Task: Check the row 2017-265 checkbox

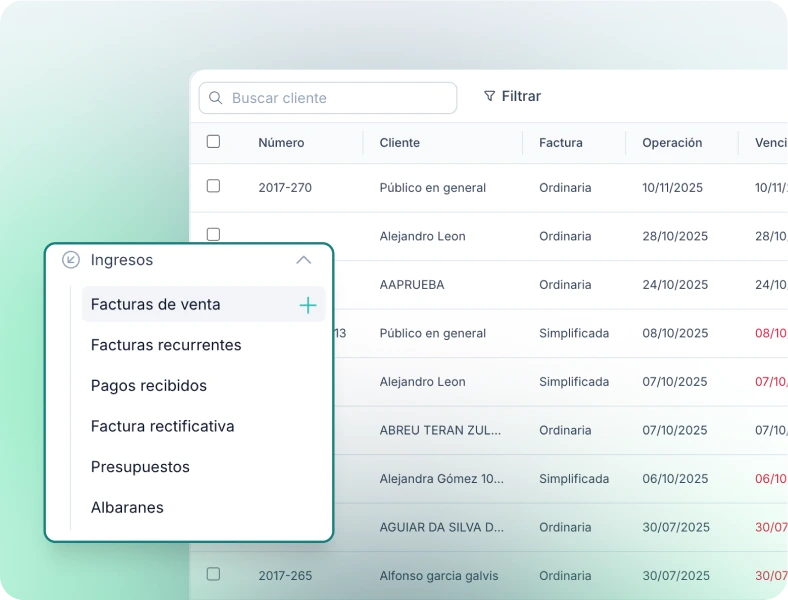Action: [214, 574]
